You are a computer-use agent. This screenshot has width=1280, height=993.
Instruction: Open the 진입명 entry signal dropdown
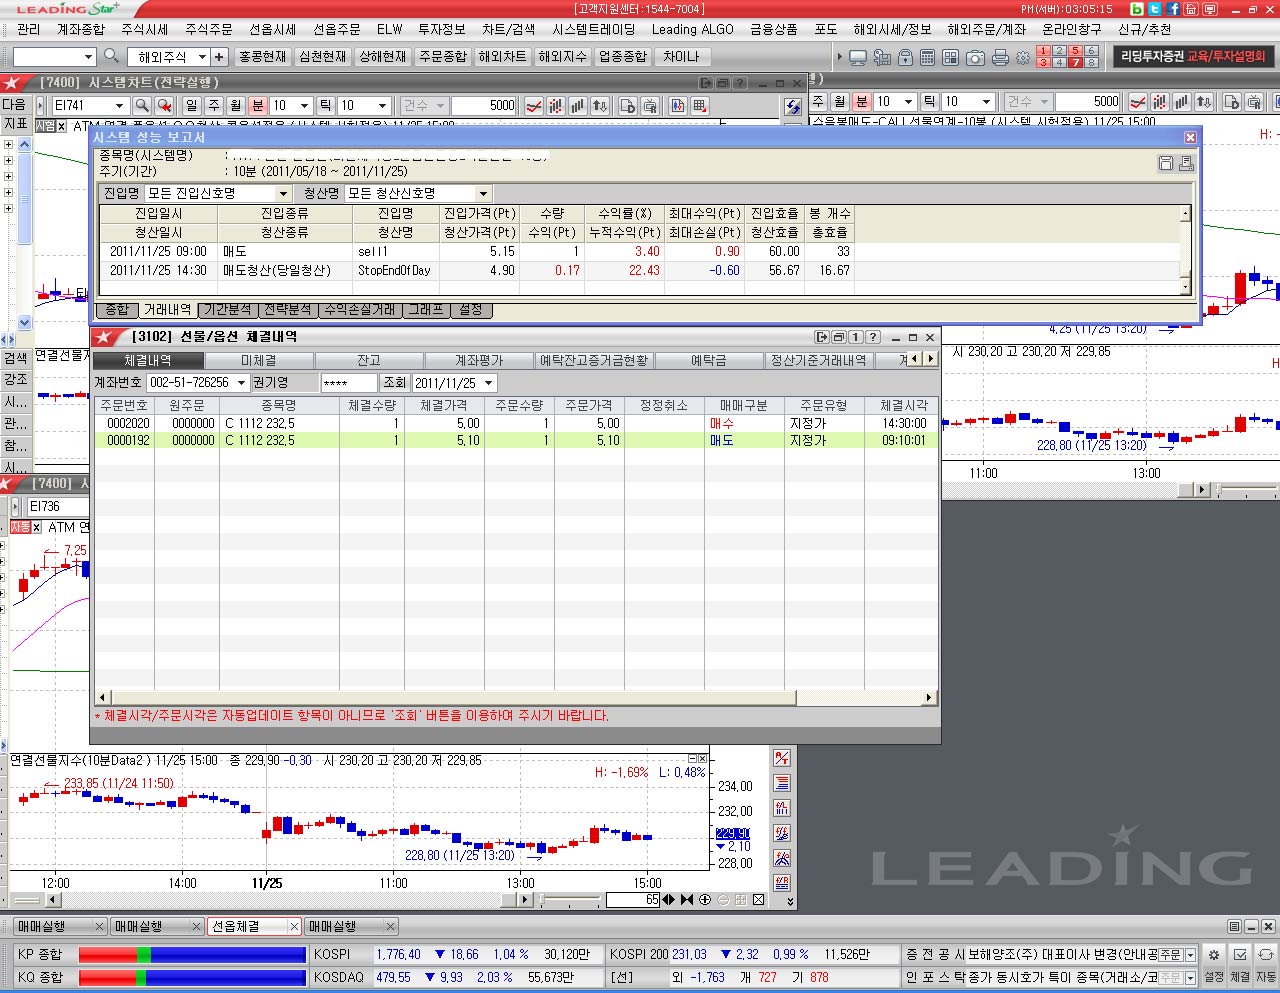pyautogui.click(x=283, y=193)
